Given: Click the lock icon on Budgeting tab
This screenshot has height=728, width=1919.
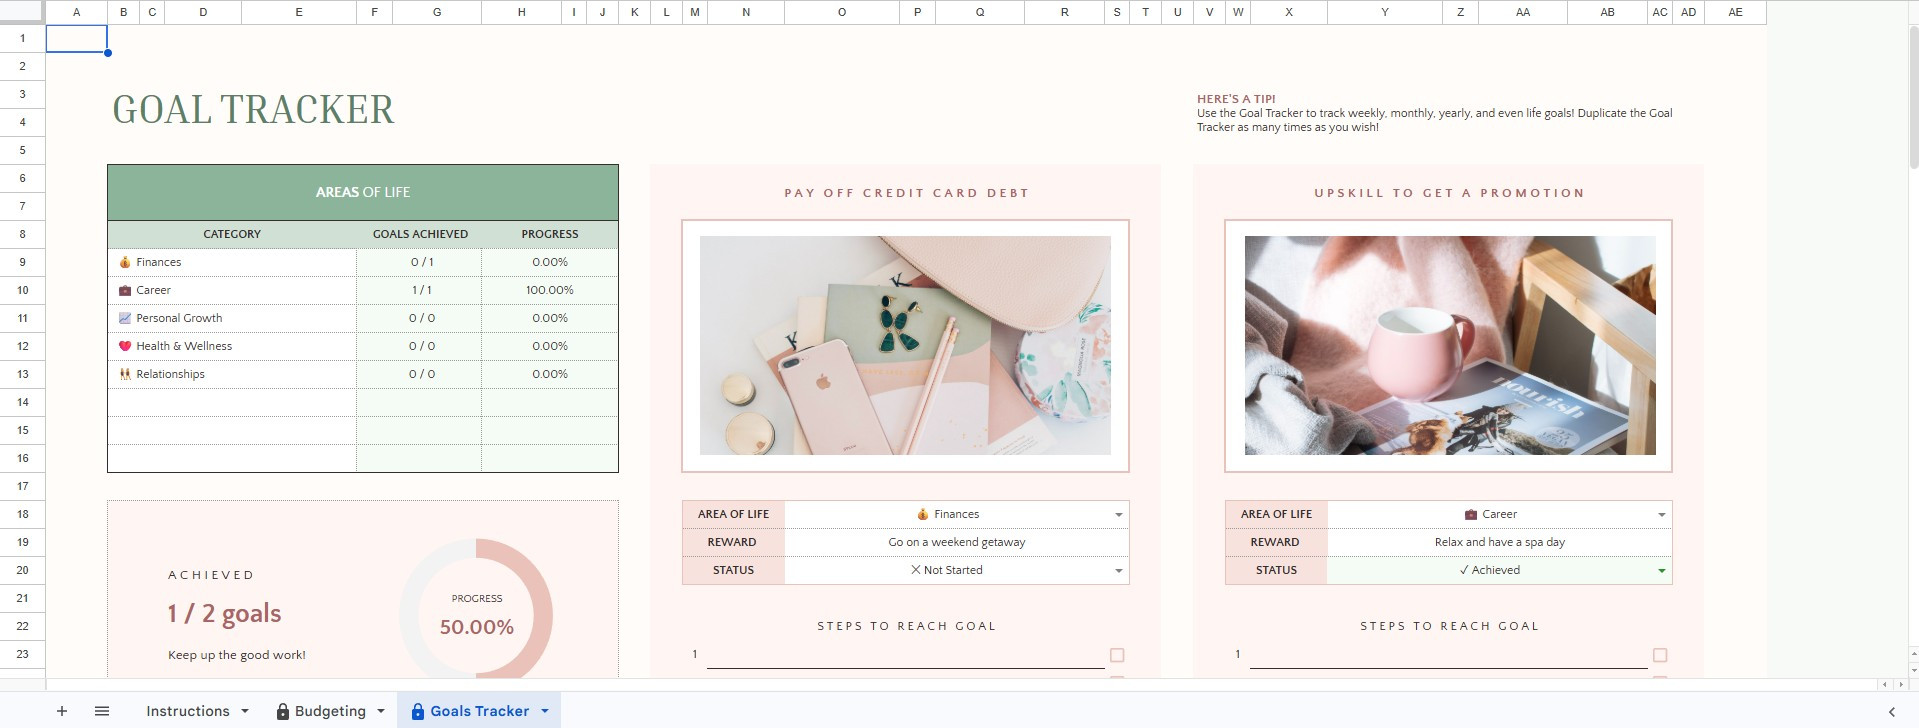Looking at the screenshot, I should point(283,712).
